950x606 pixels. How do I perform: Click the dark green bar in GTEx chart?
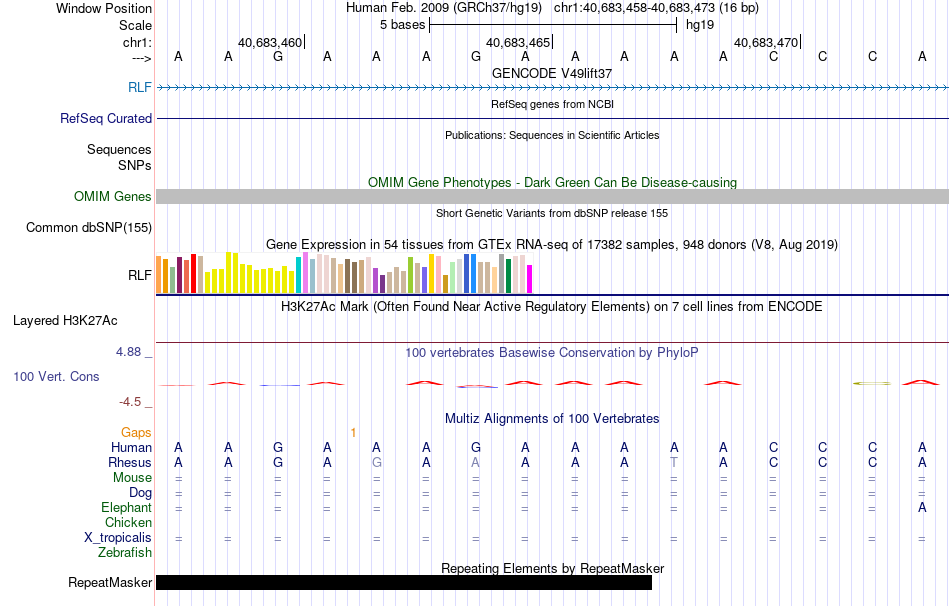click(x=508, y=276)
